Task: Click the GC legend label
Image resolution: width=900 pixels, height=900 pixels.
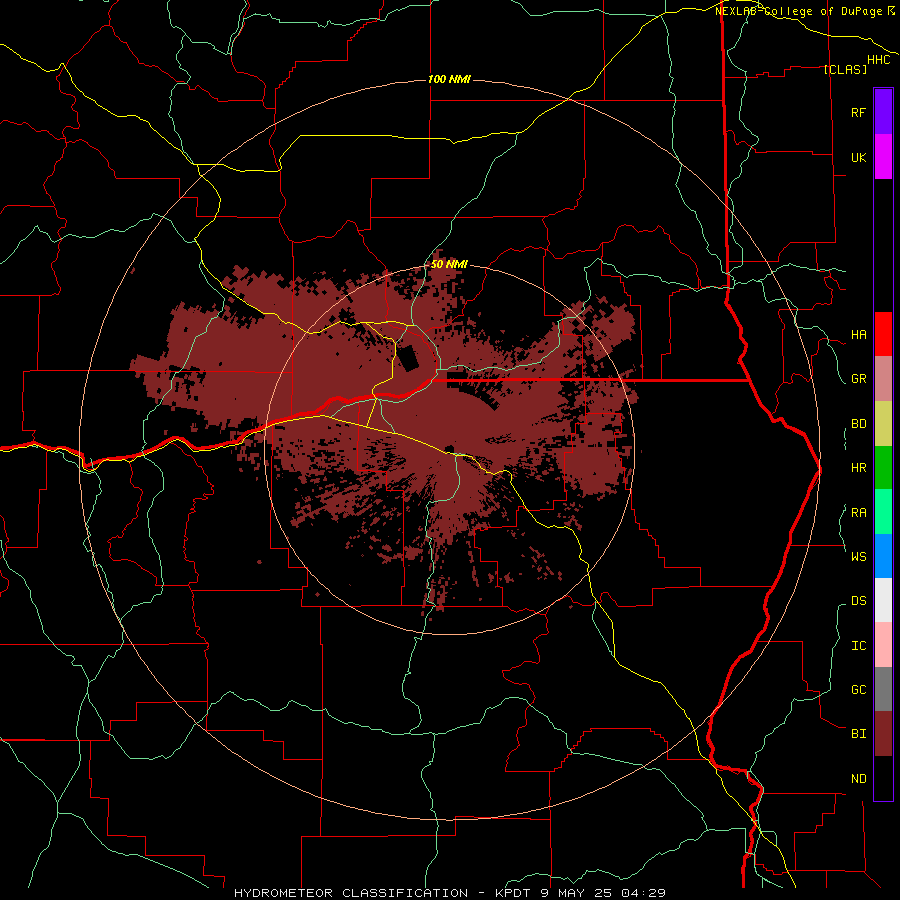Action: coord(858,690)
